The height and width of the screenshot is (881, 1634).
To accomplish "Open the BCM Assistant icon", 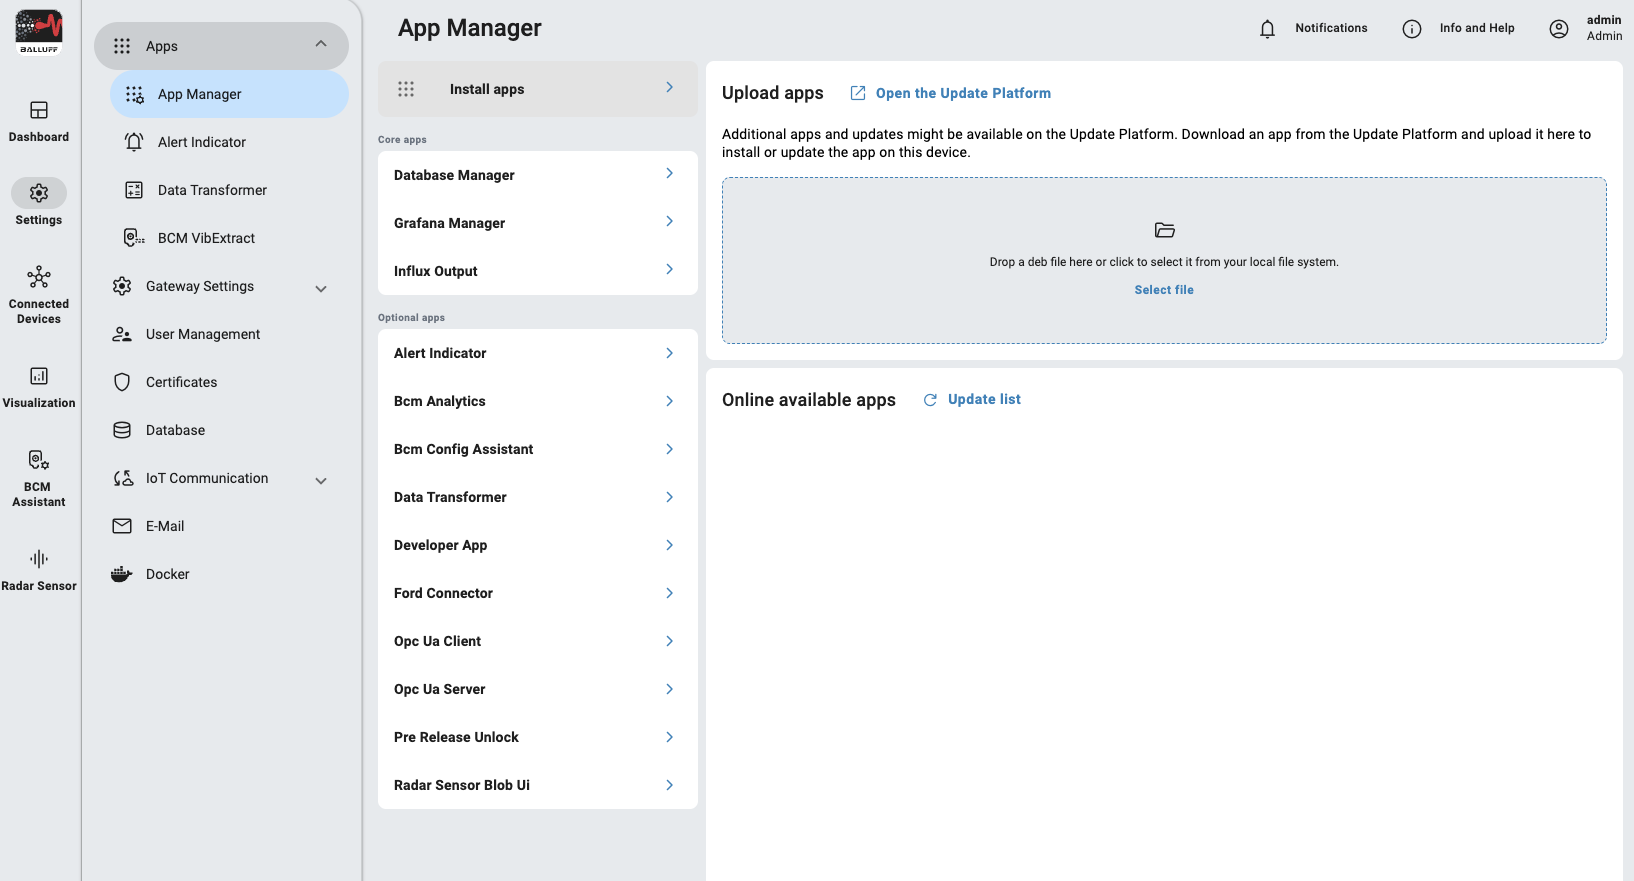I will pos(39,460).
